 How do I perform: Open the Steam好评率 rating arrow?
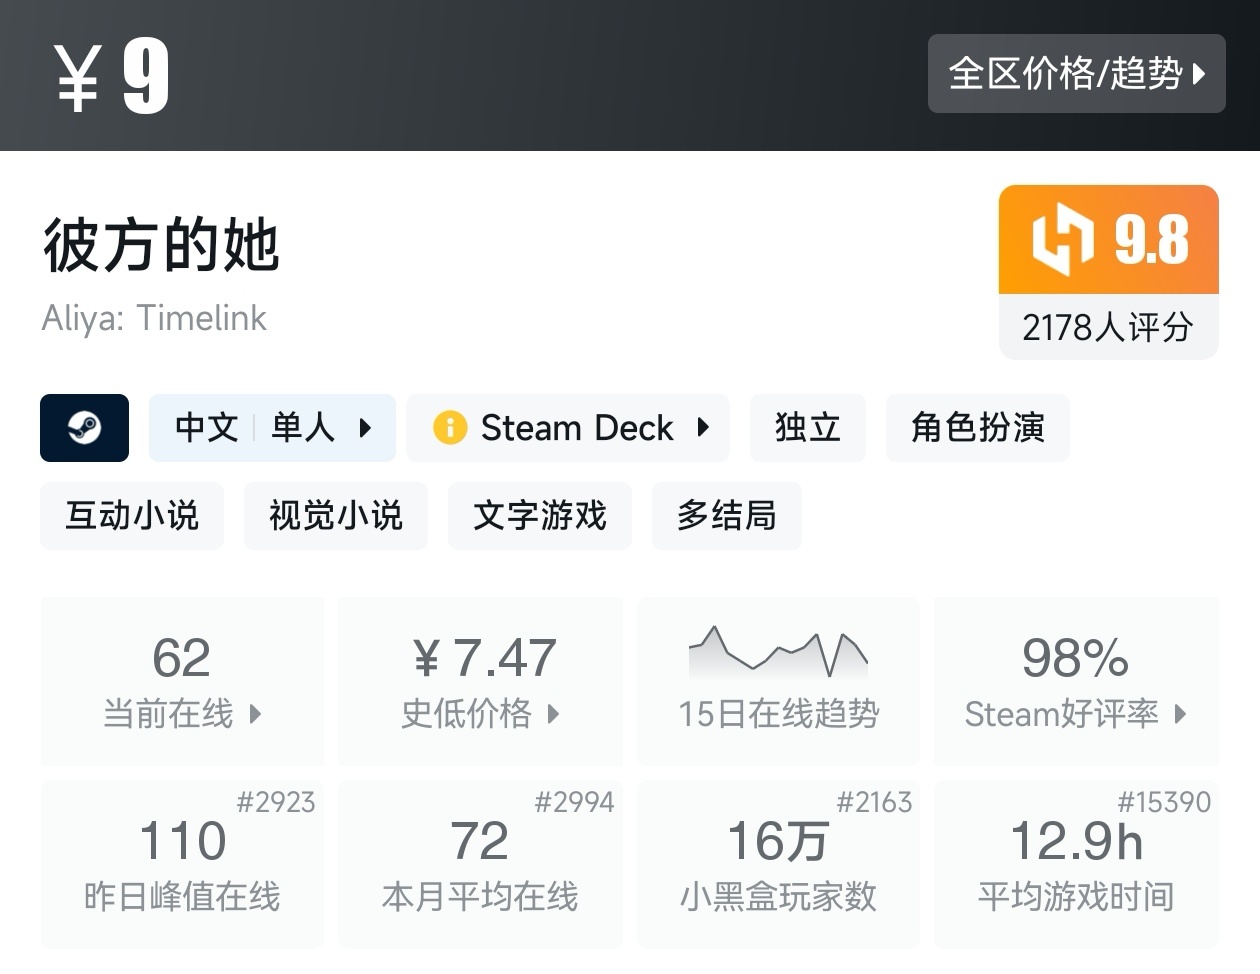pyautogui.click(x=1180, y=714)
